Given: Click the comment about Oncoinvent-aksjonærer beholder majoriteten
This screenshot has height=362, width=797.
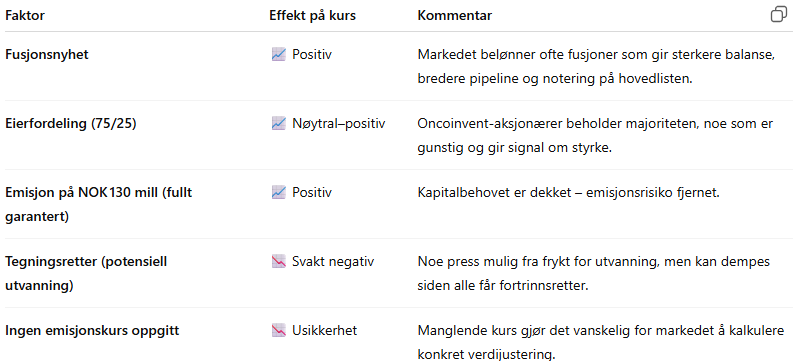Looking at the screenshot, I should [x=595, y=136].
